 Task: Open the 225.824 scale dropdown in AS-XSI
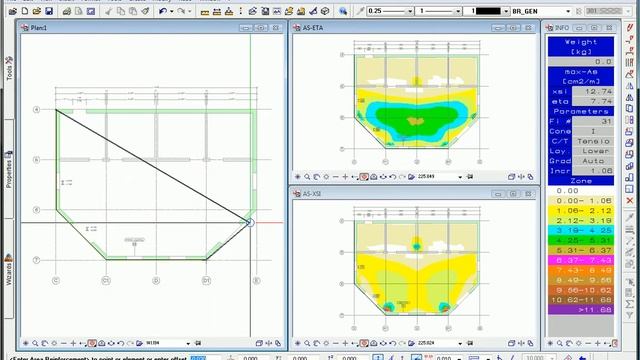point(460,343)
